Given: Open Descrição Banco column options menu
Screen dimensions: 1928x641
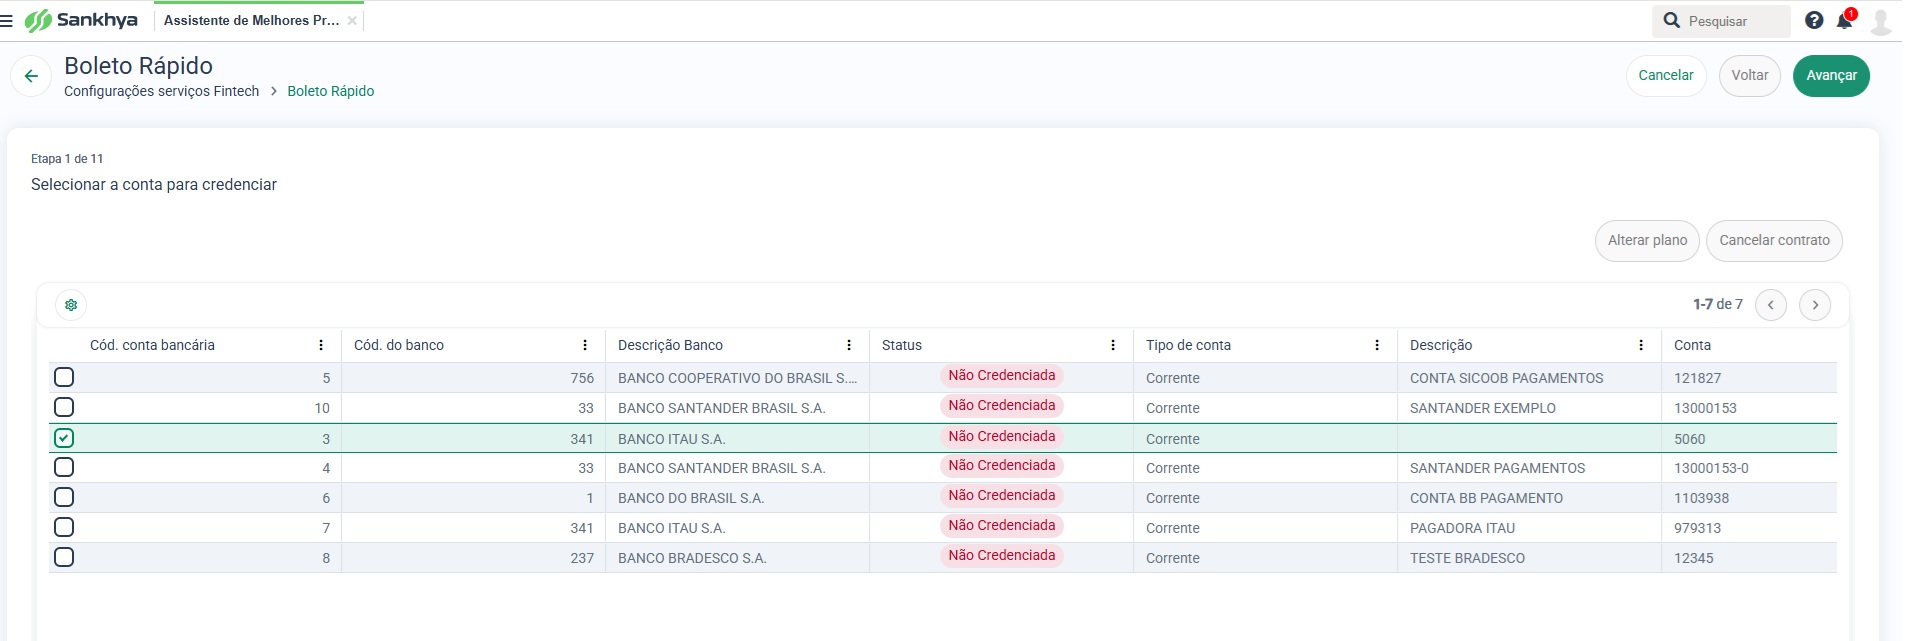Looking at the screenshot, I should tap(849, 345).
